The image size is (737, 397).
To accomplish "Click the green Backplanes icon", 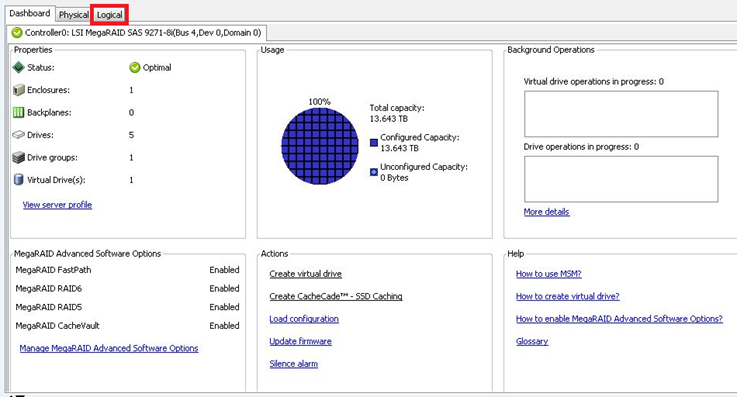I will (x=18, y=112).
